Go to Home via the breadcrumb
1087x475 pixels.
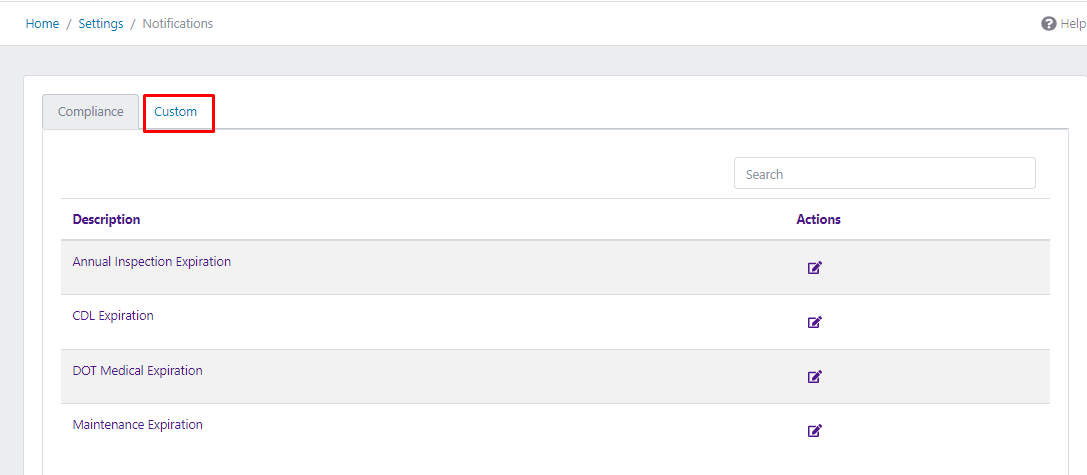click(x=42, y=24)
